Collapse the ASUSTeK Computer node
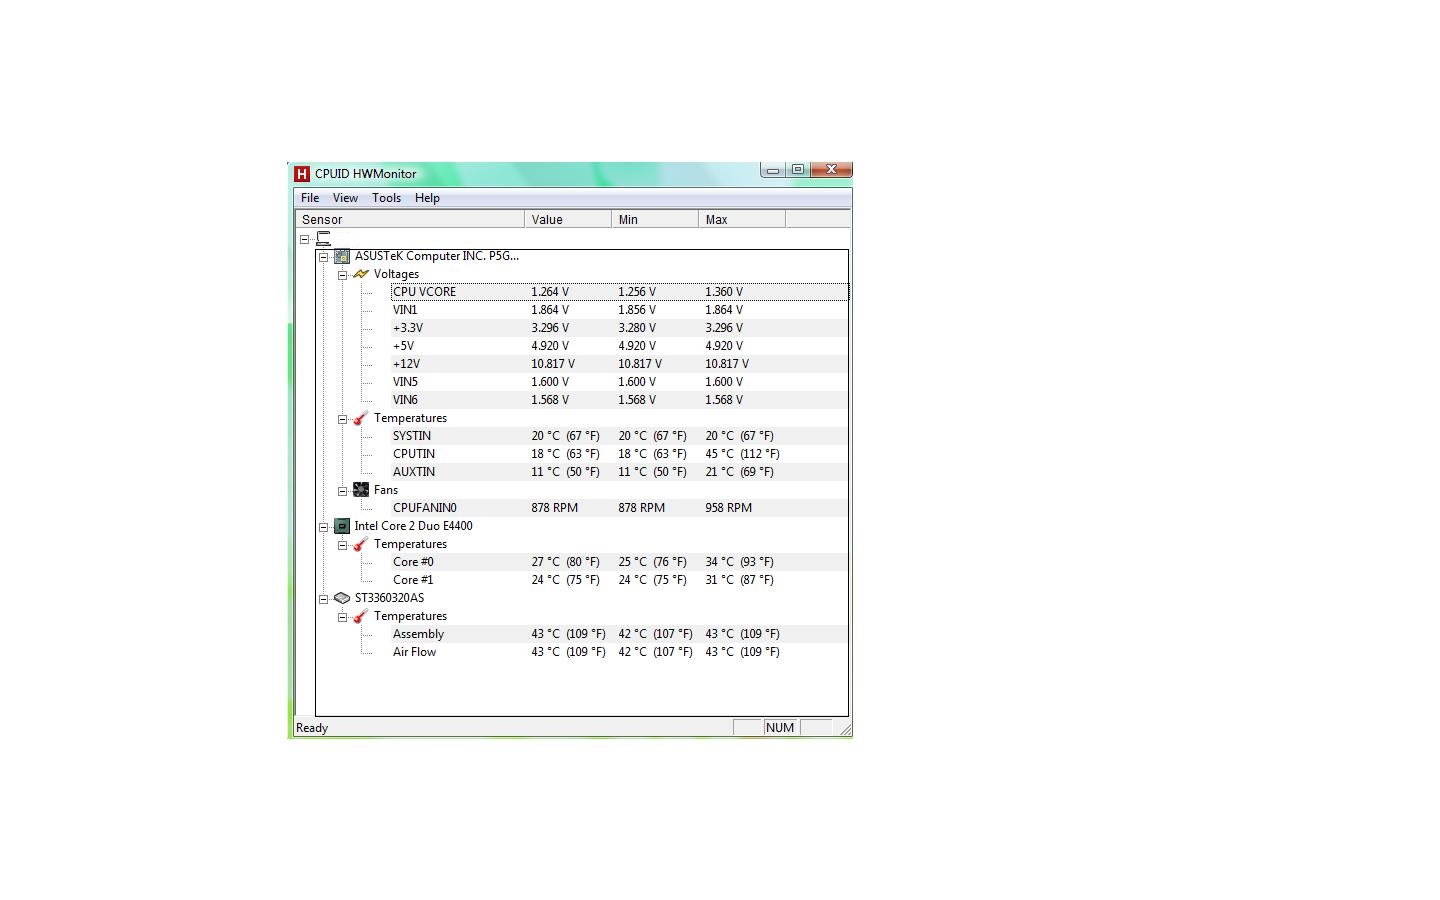This screenshot has width=1440, height=900. [324, 257]
